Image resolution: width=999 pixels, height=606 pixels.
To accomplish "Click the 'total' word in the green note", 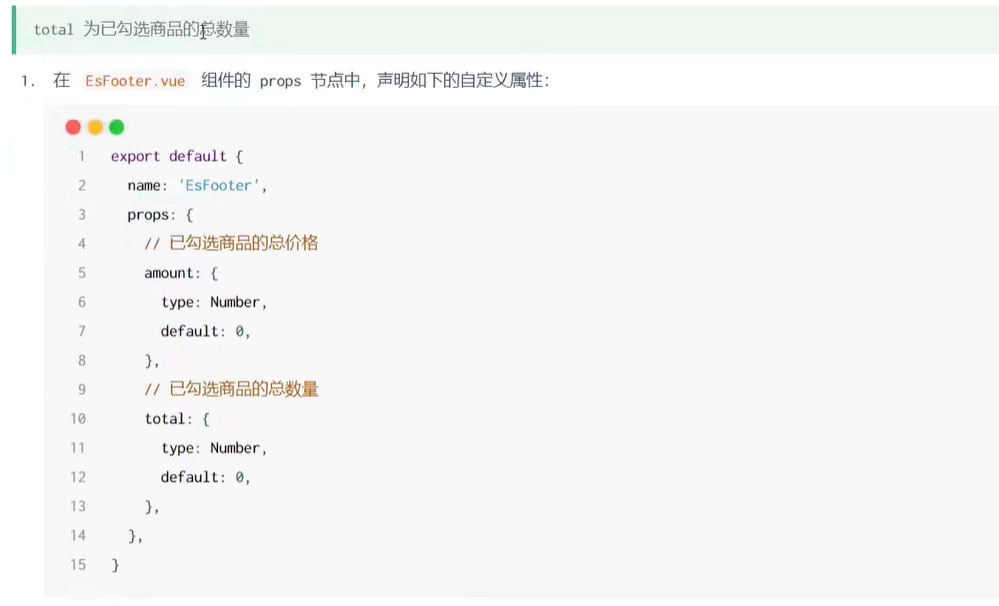I will [54, 29].
